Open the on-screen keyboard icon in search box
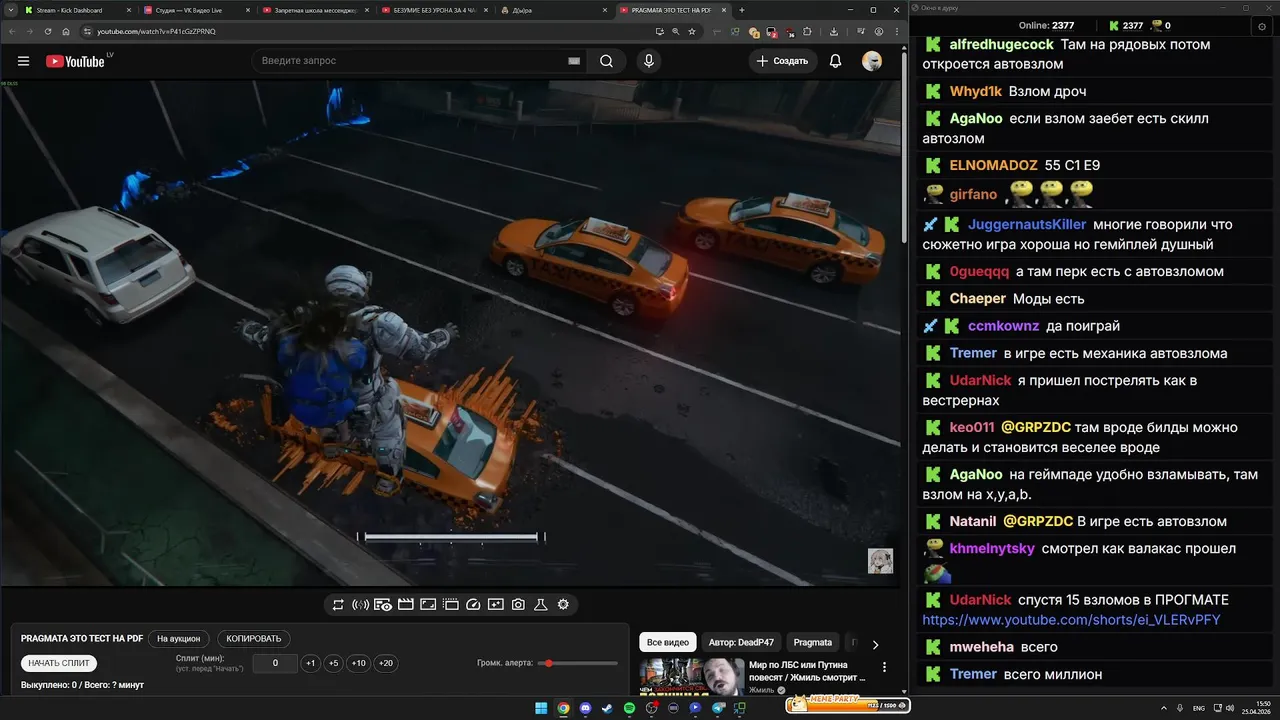The height and width of the screenshot is (720, 1280). tap(574, 61)
